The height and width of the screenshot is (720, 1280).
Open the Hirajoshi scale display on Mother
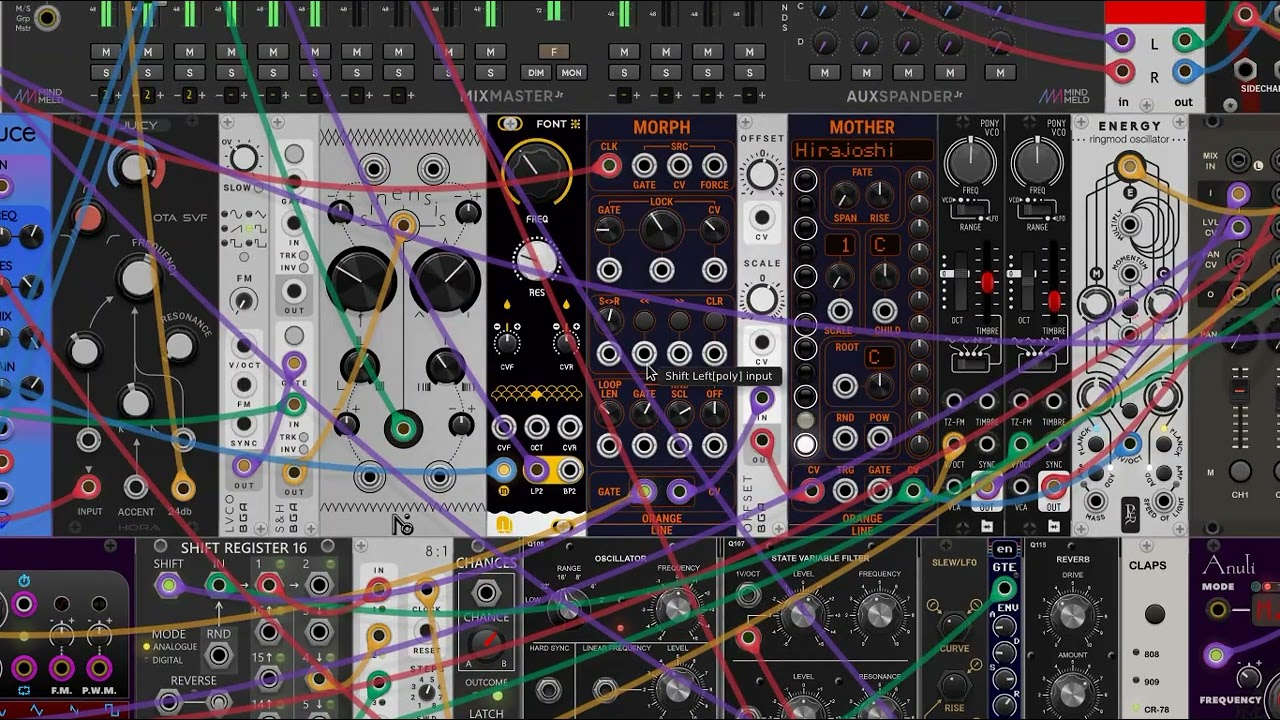[x=862, y=151]
